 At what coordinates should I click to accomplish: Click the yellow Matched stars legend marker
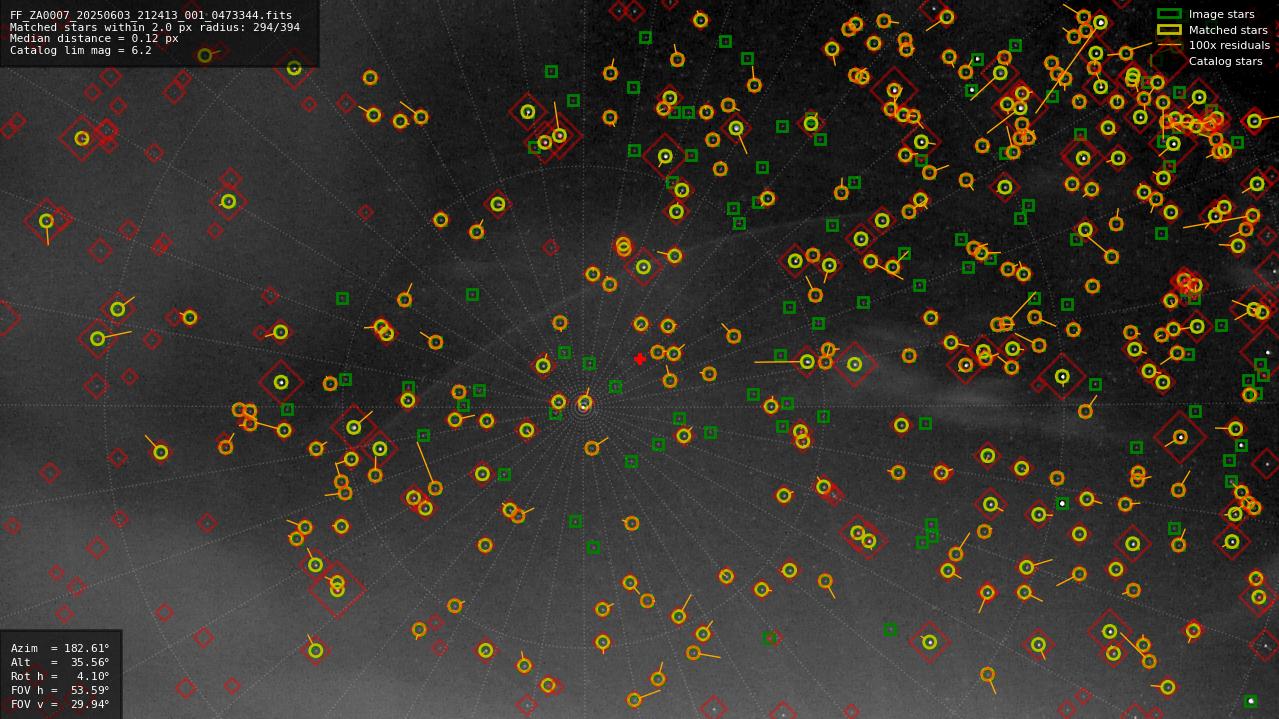tap(1169, 30)
